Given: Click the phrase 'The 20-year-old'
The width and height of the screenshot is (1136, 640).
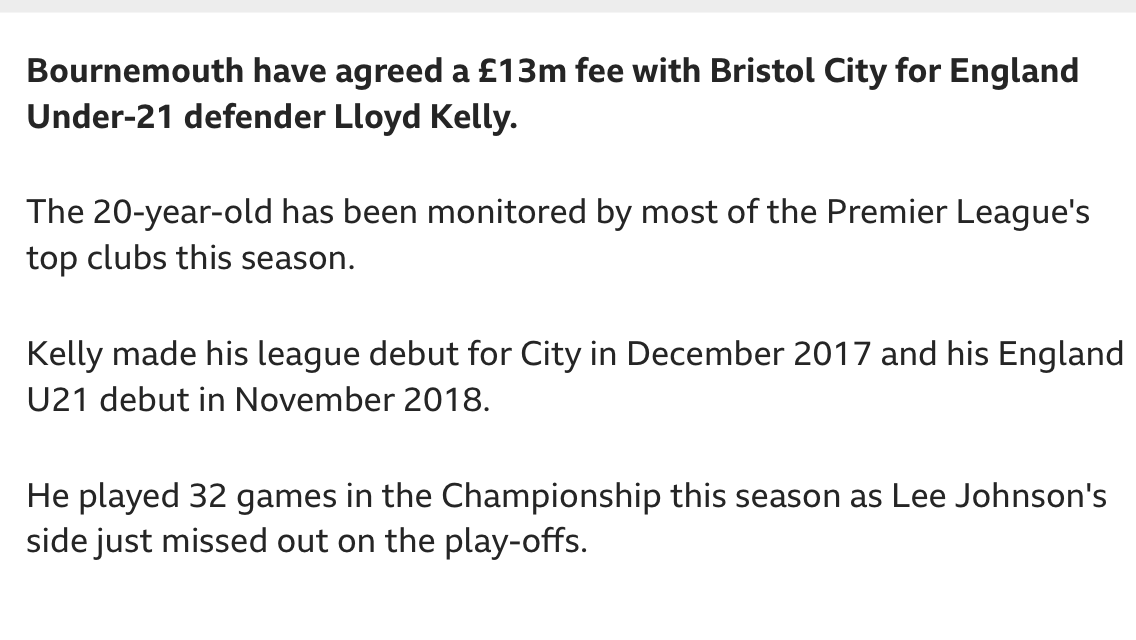Looking at the screenshot, I should pos(149,213).
